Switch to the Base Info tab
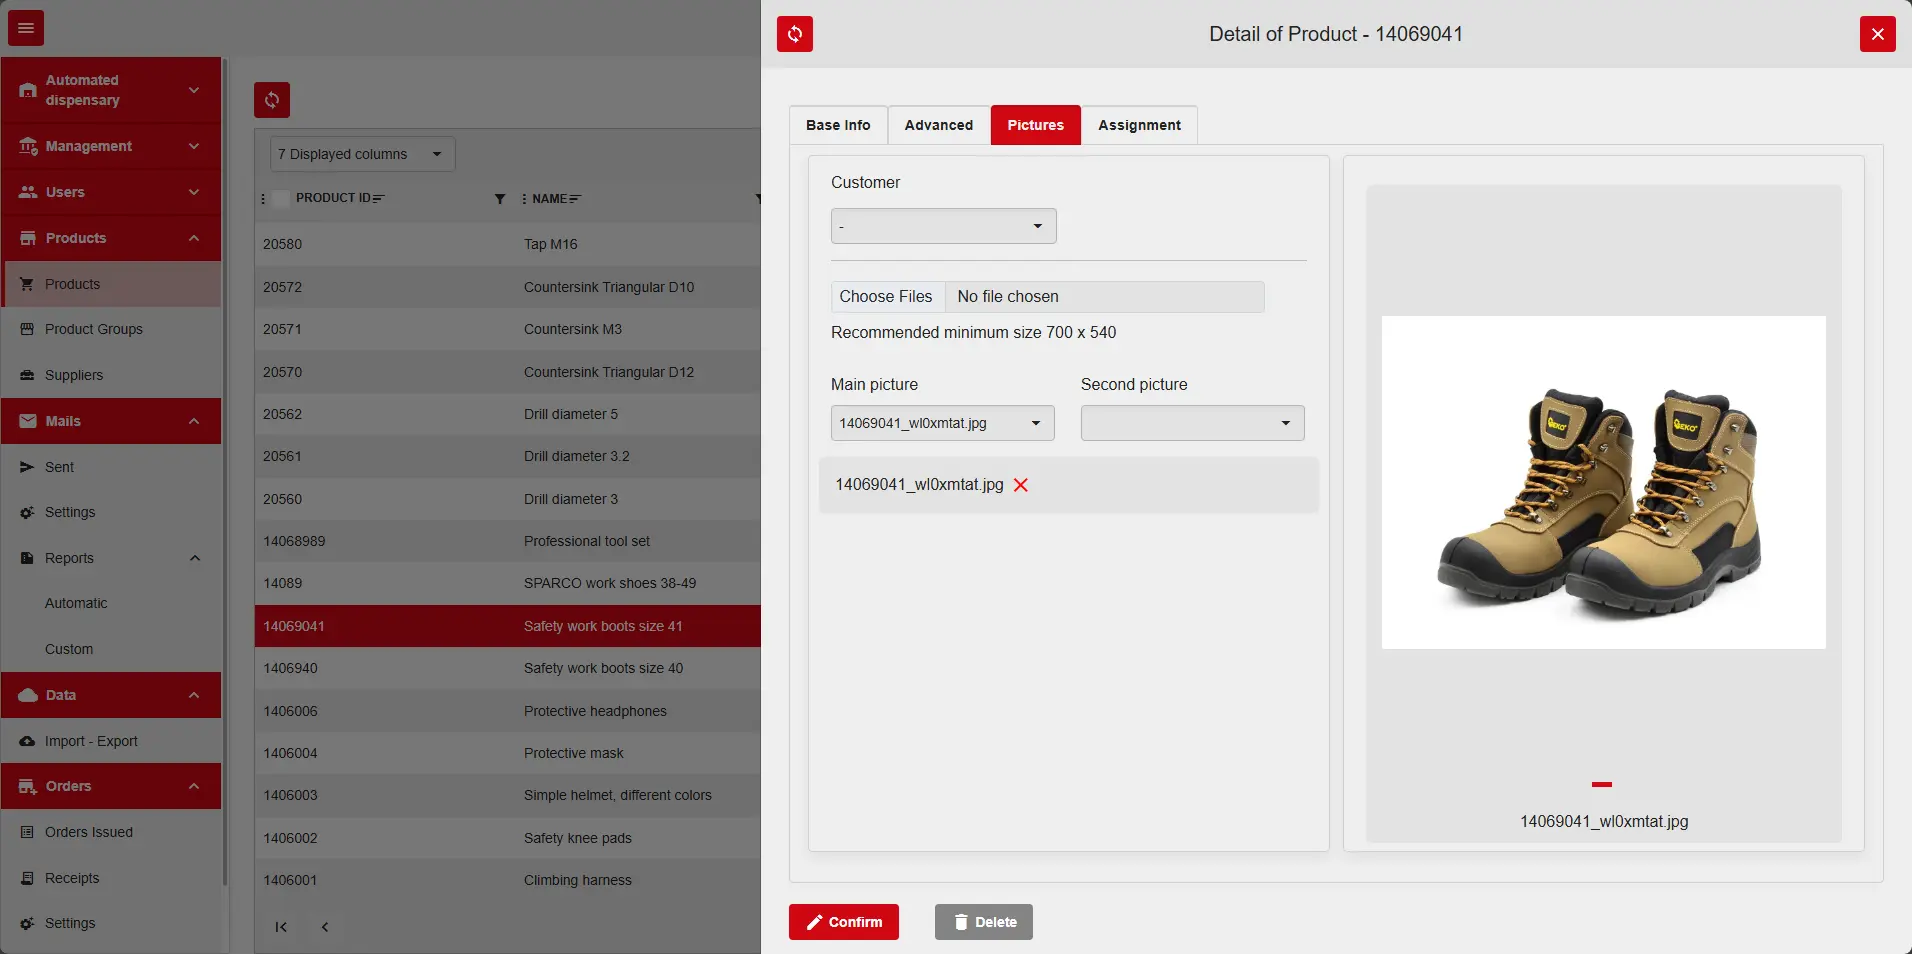 838,125
